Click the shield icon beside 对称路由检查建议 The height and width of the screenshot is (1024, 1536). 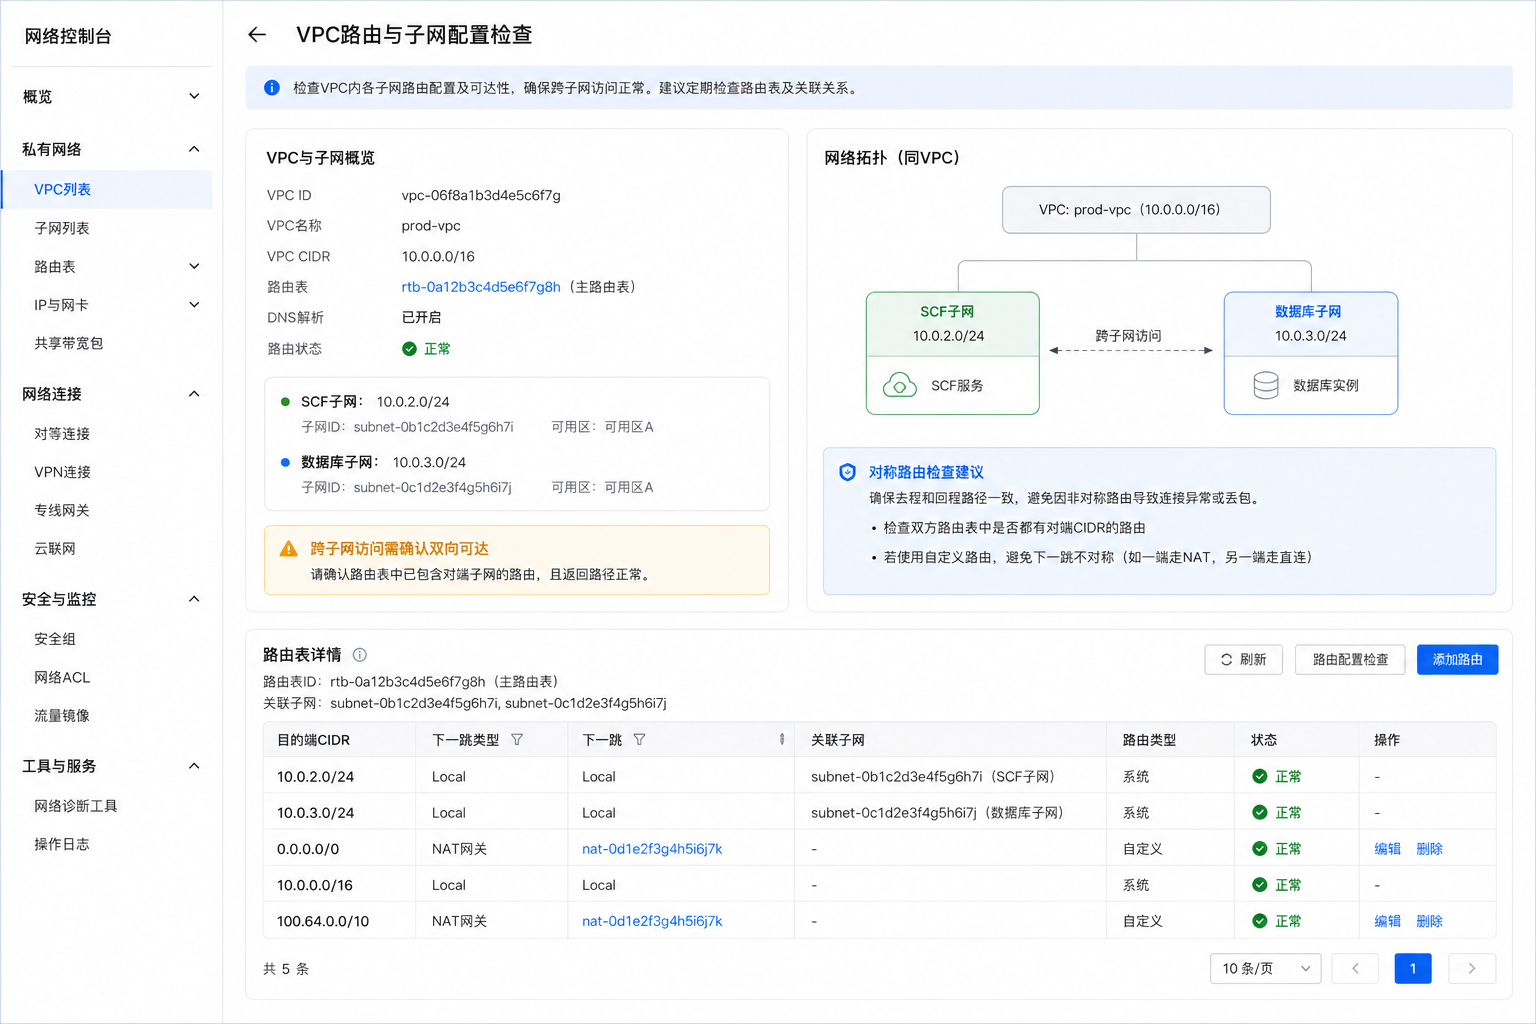(x=848, y=472)
